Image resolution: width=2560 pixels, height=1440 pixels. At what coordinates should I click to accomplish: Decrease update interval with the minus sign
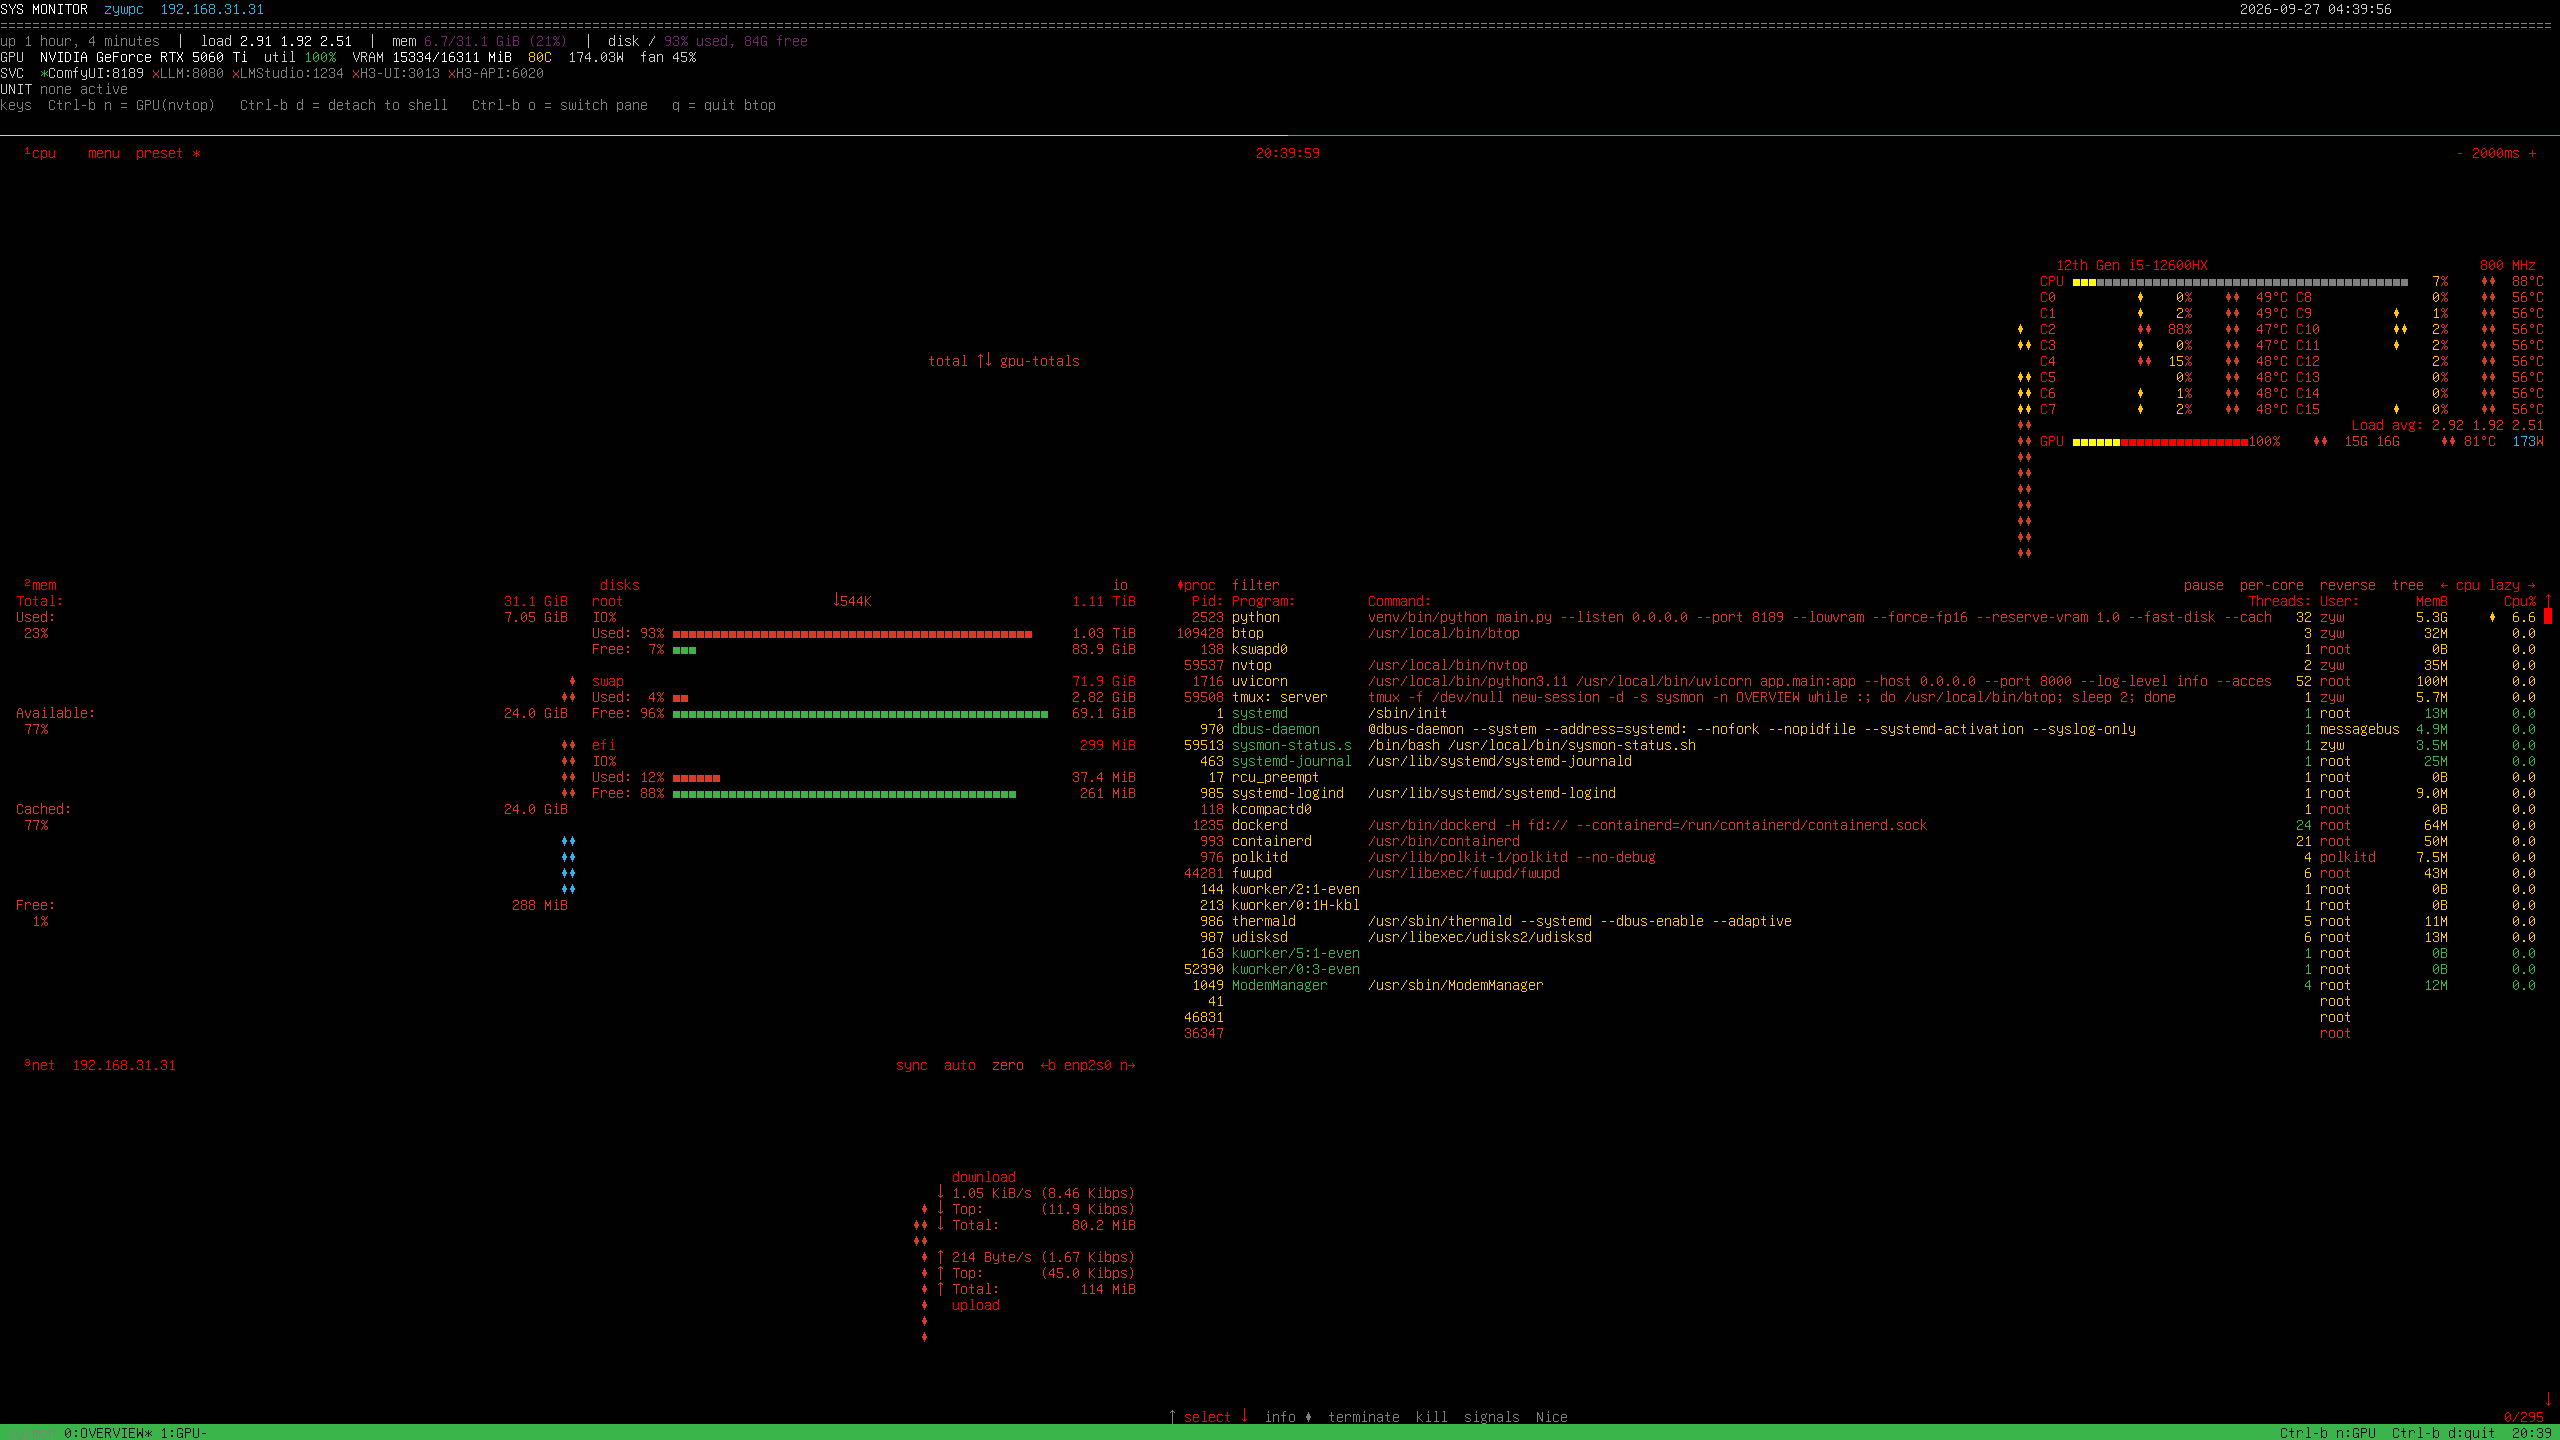point(2460,153)
